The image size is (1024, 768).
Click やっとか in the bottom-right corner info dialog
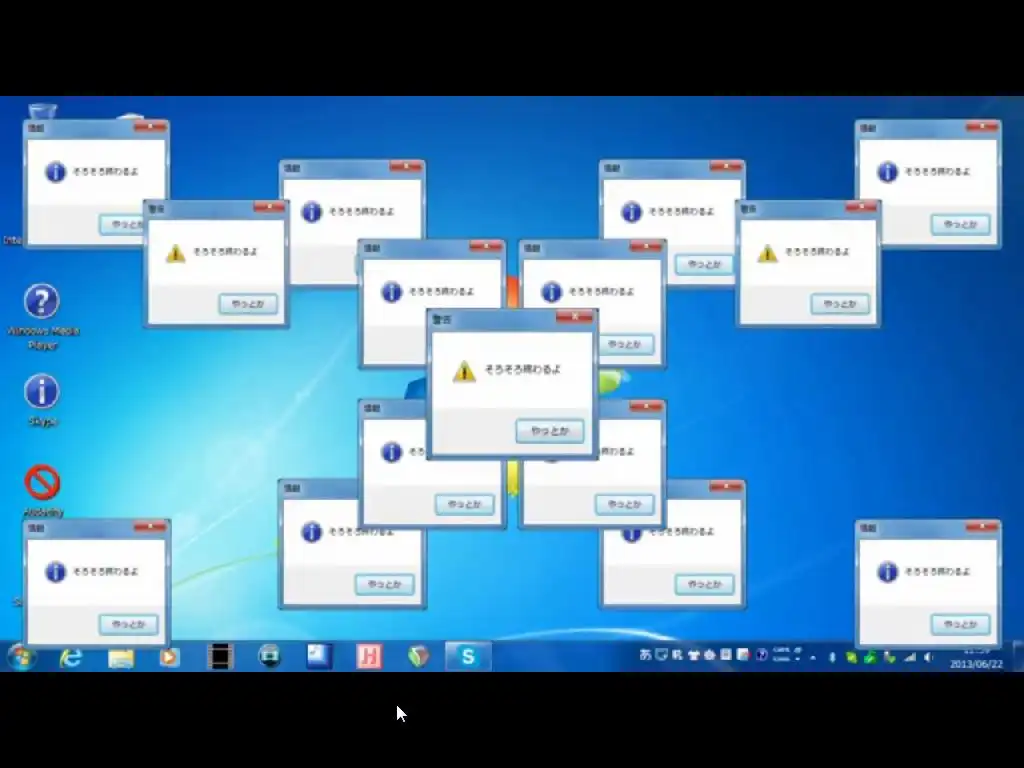[960, 624]
